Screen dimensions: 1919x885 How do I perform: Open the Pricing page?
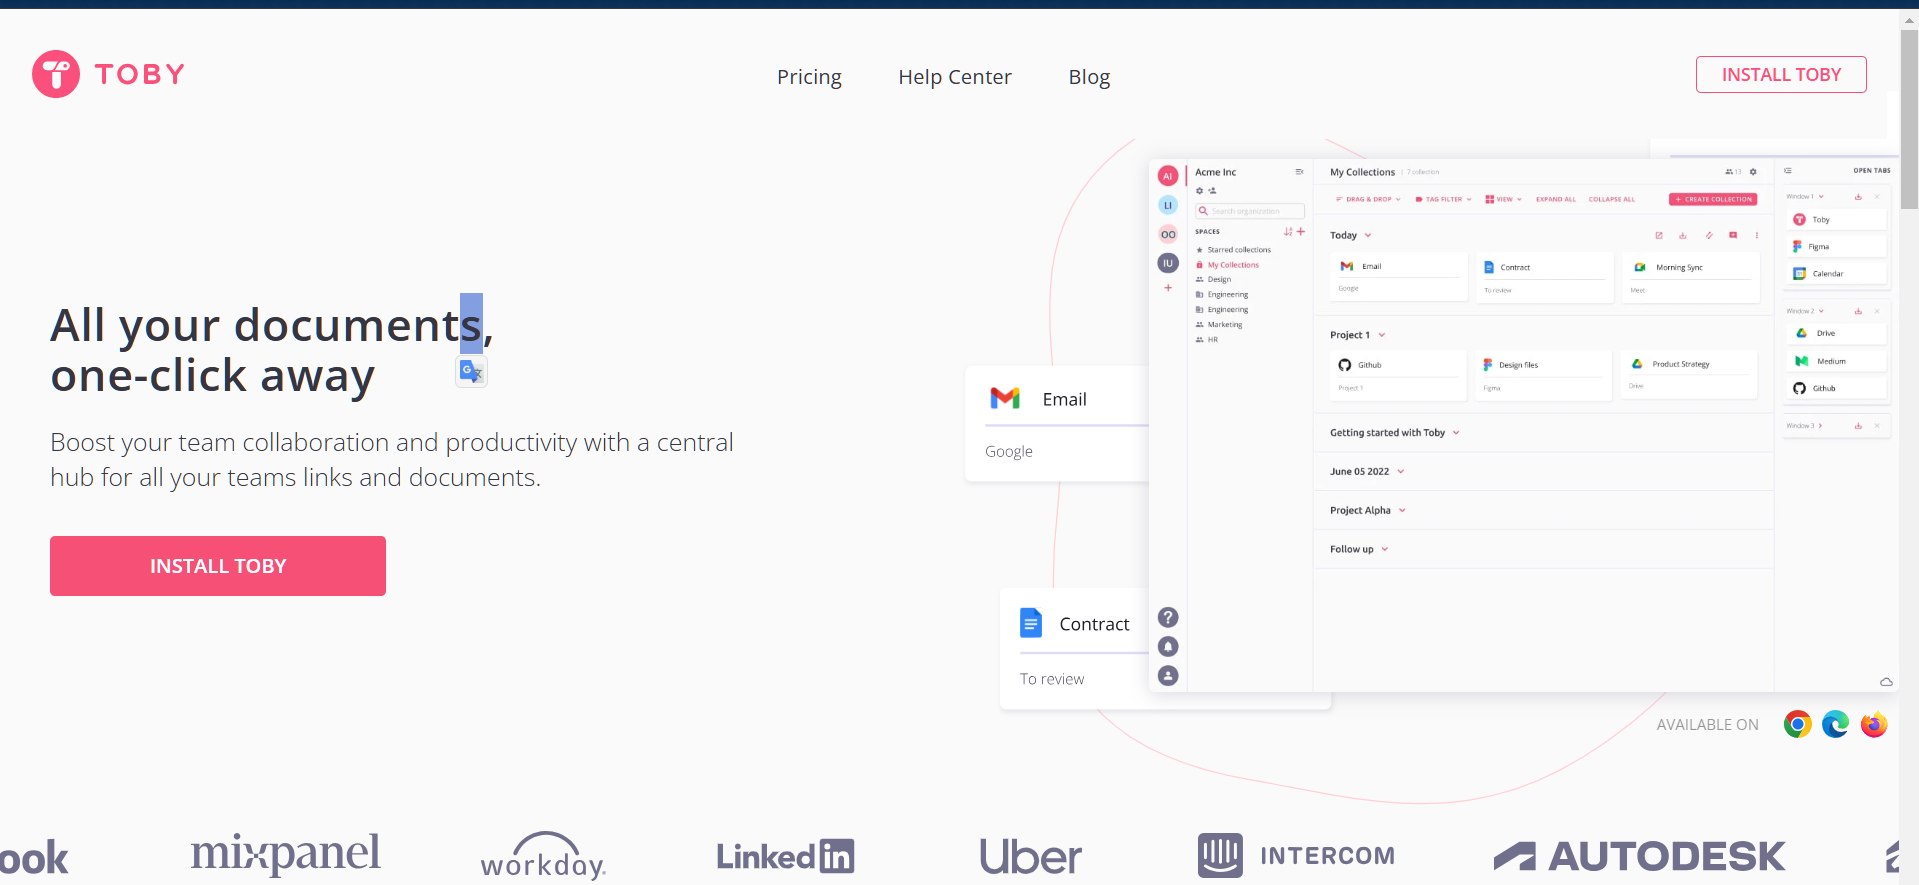[809, 77]
